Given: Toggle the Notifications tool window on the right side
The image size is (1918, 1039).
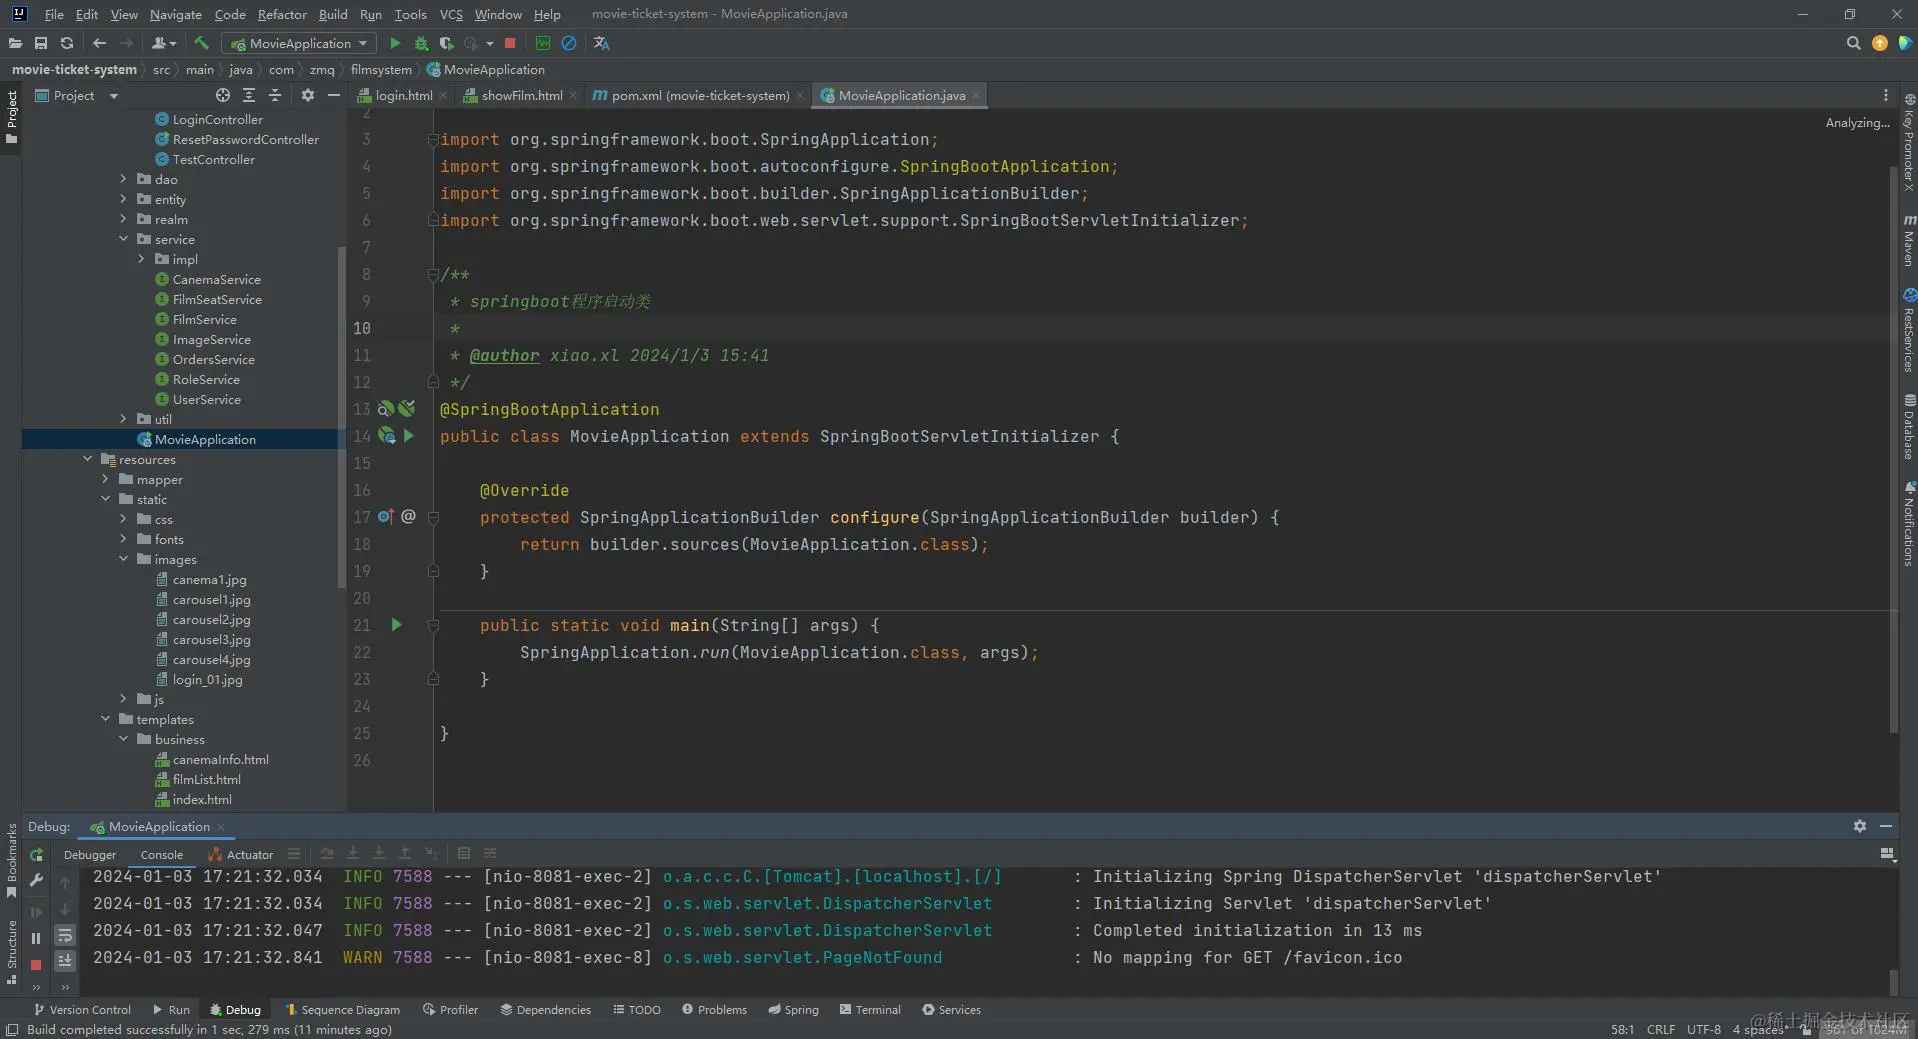Looking at the screenshot, I should coord(1909,524).
